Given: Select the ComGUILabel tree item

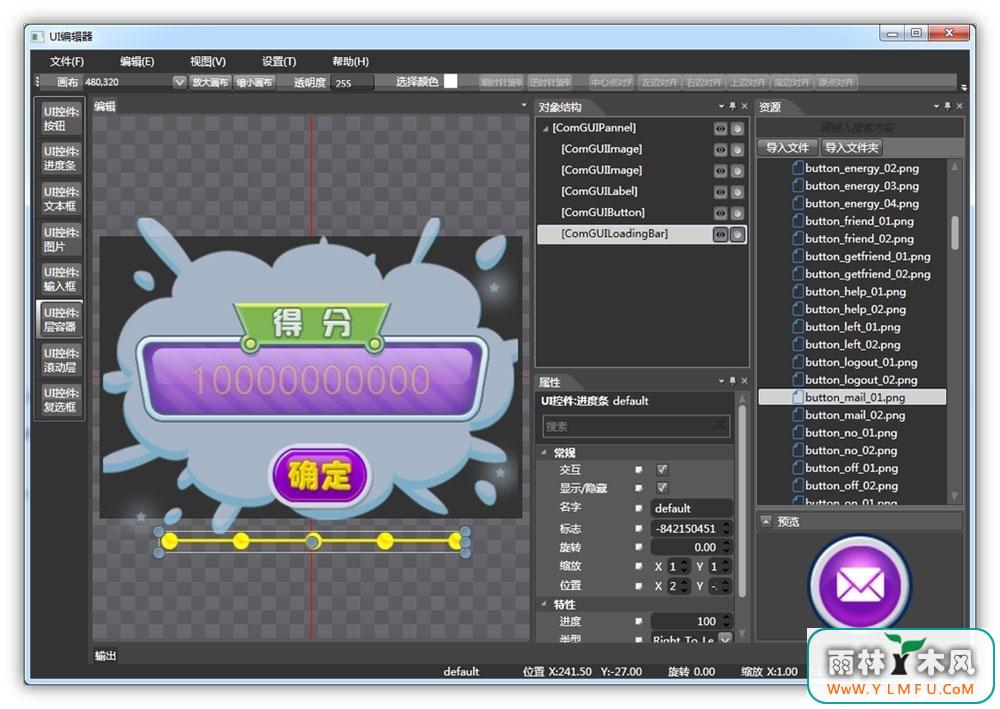Looking at the screenshot, I should tap(599, 191).
